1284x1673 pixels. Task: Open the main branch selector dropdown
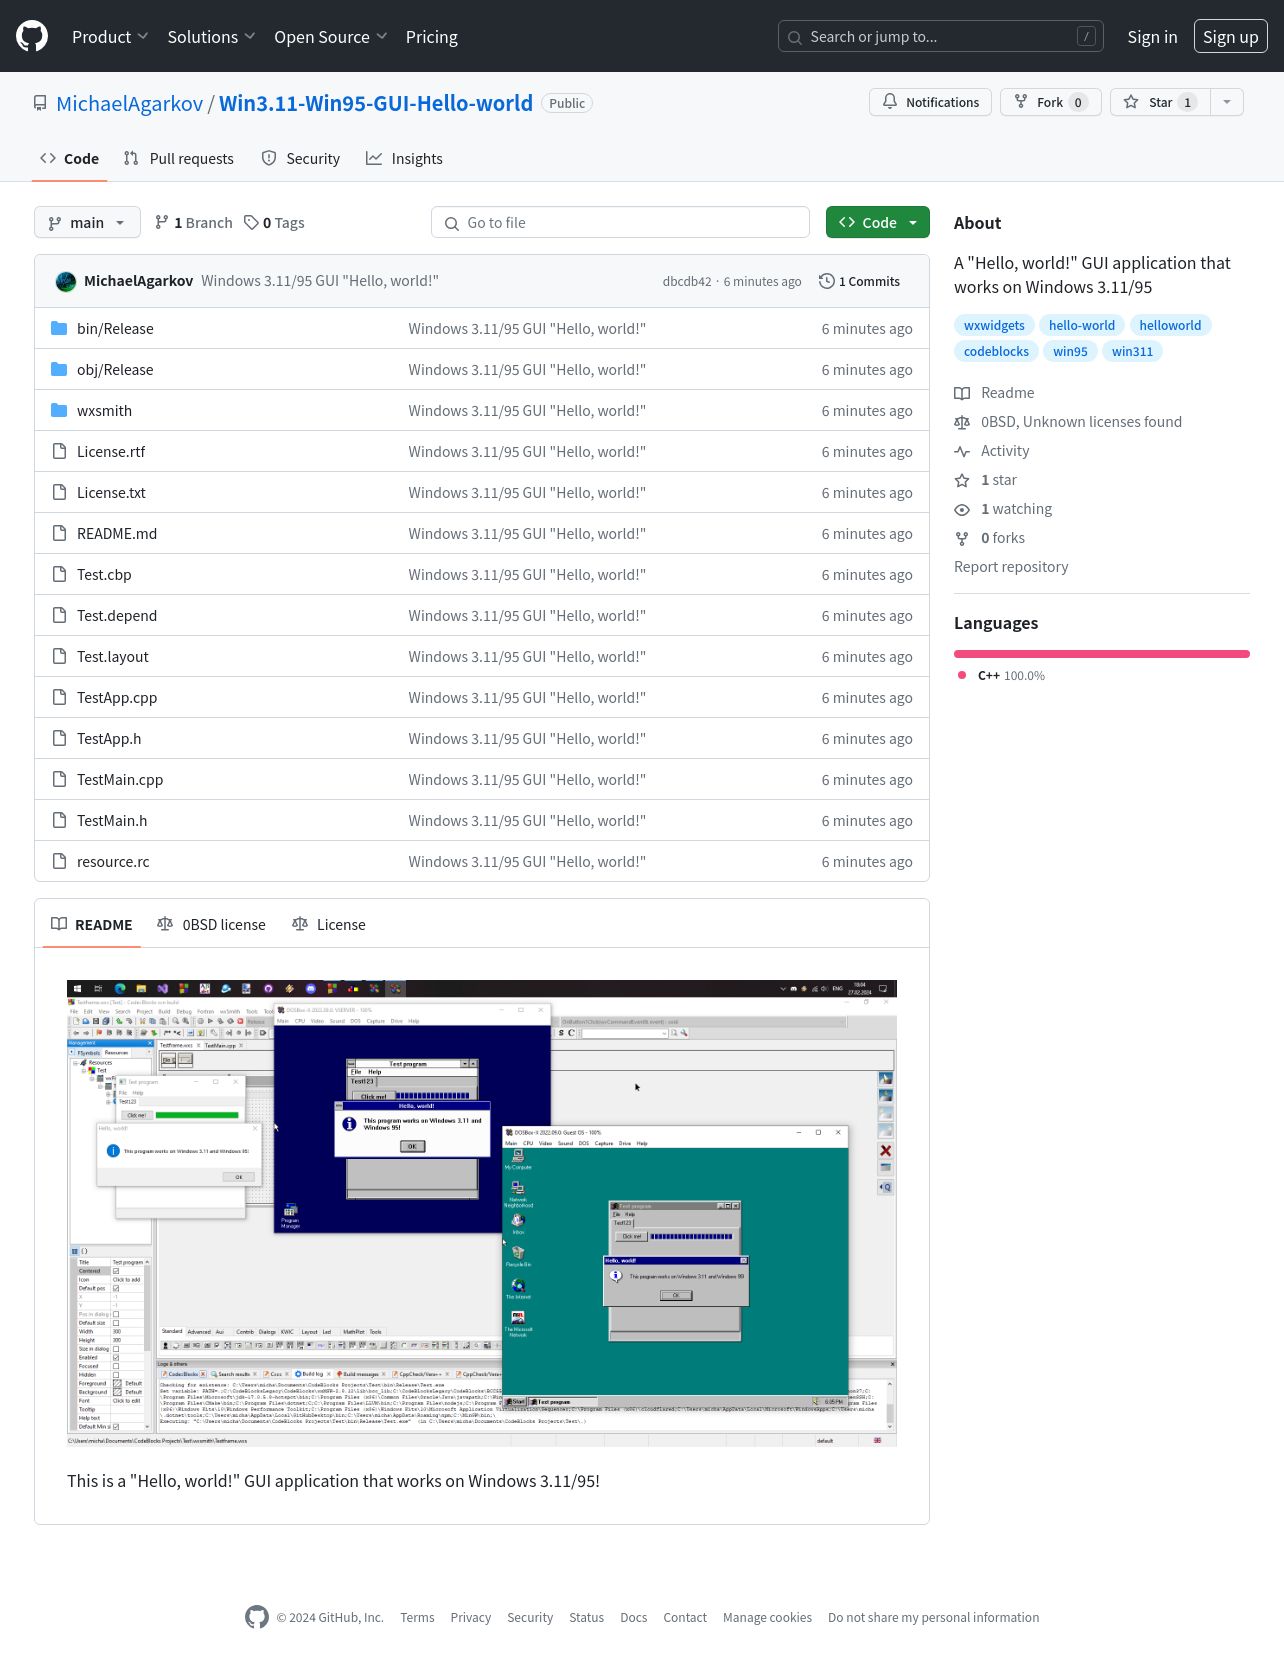click(x=88, y=222)
